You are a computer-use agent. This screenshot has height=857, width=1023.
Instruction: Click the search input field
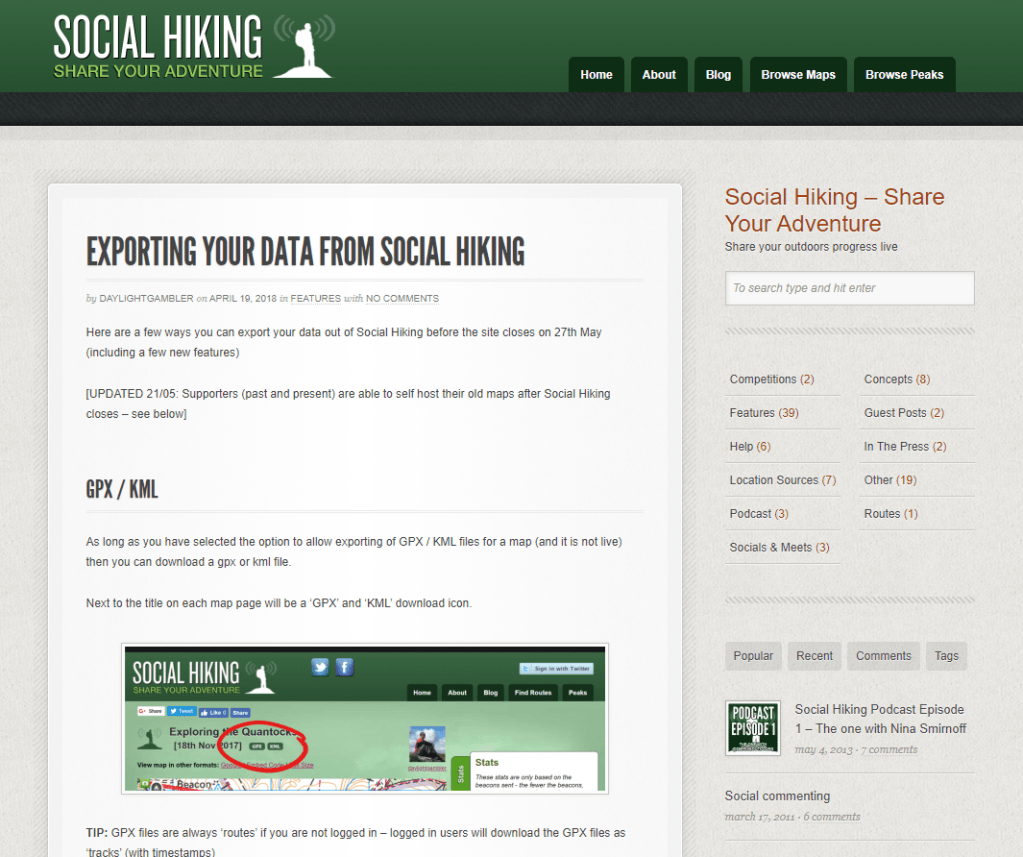(x=849, y=288)
